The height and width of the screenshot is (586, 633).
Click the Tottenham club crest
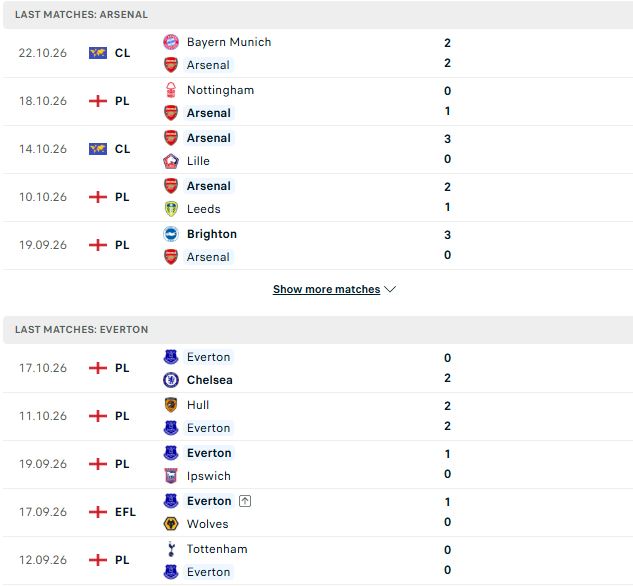pos(171,549)
